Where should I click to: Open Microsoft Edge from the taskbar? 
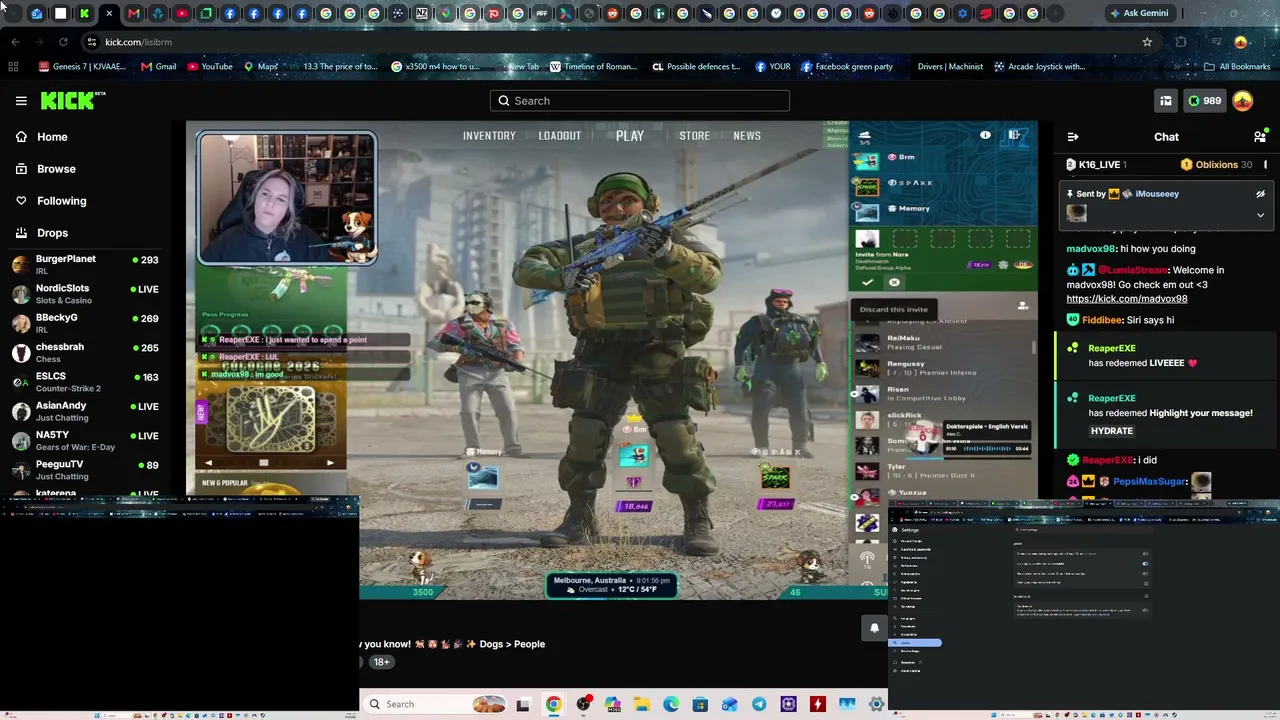[x=671, y=704]
